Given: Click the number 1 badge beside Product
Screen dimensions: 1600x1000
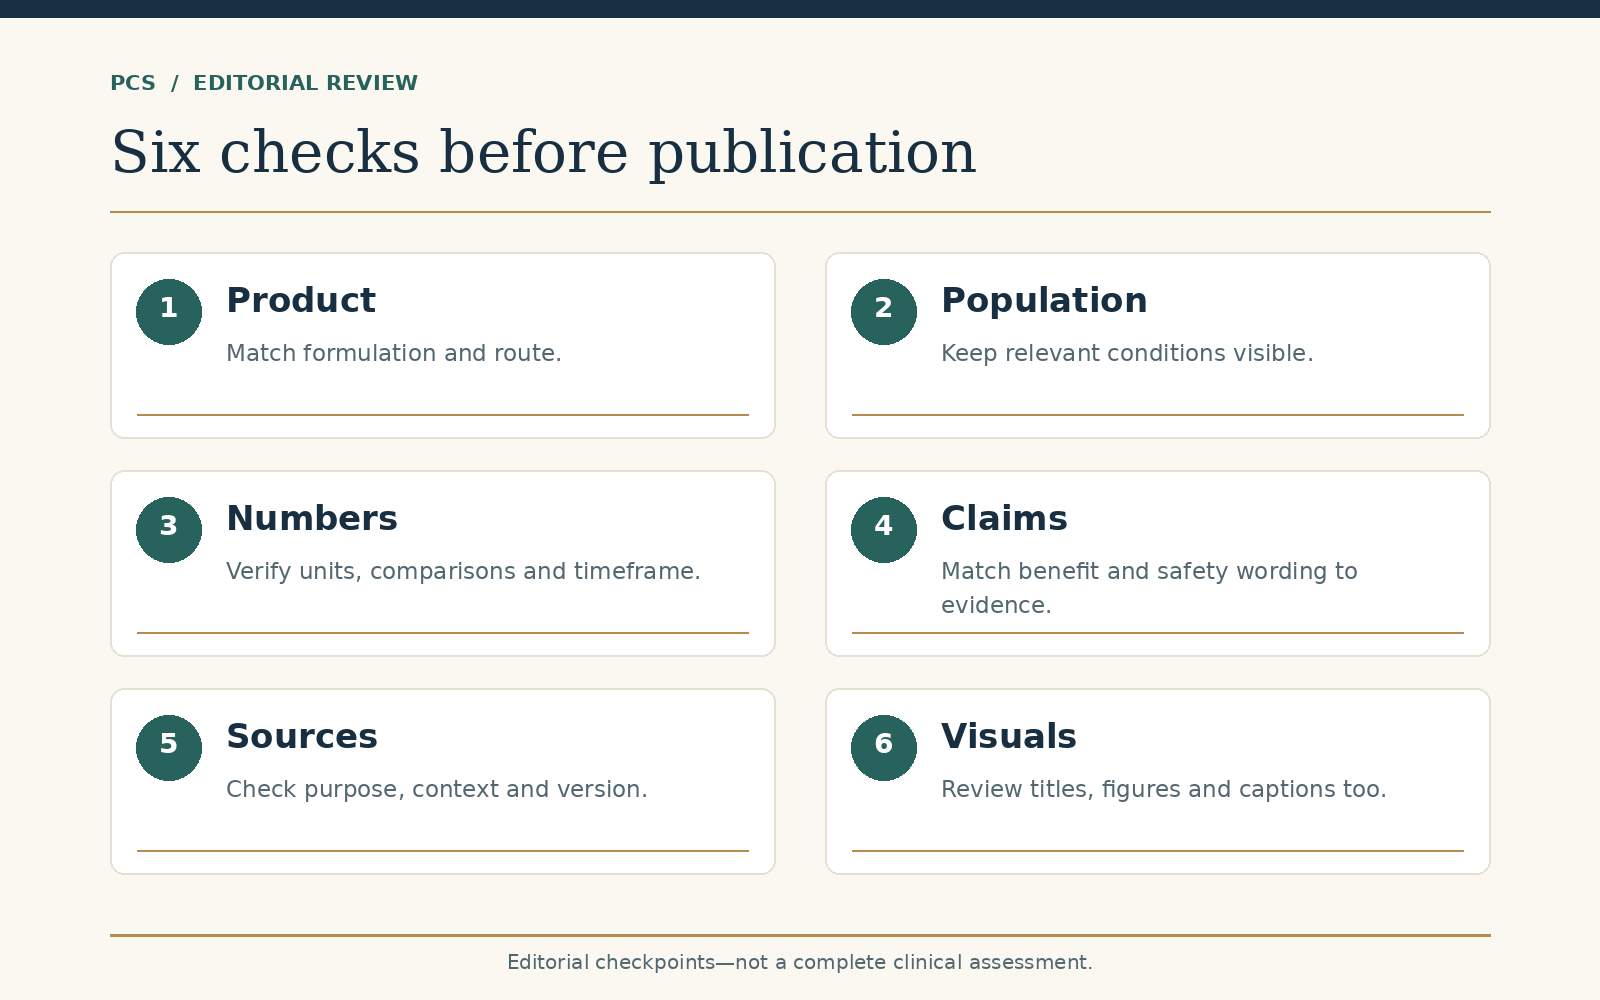Looking at the screenshot, I should [169, 312].
